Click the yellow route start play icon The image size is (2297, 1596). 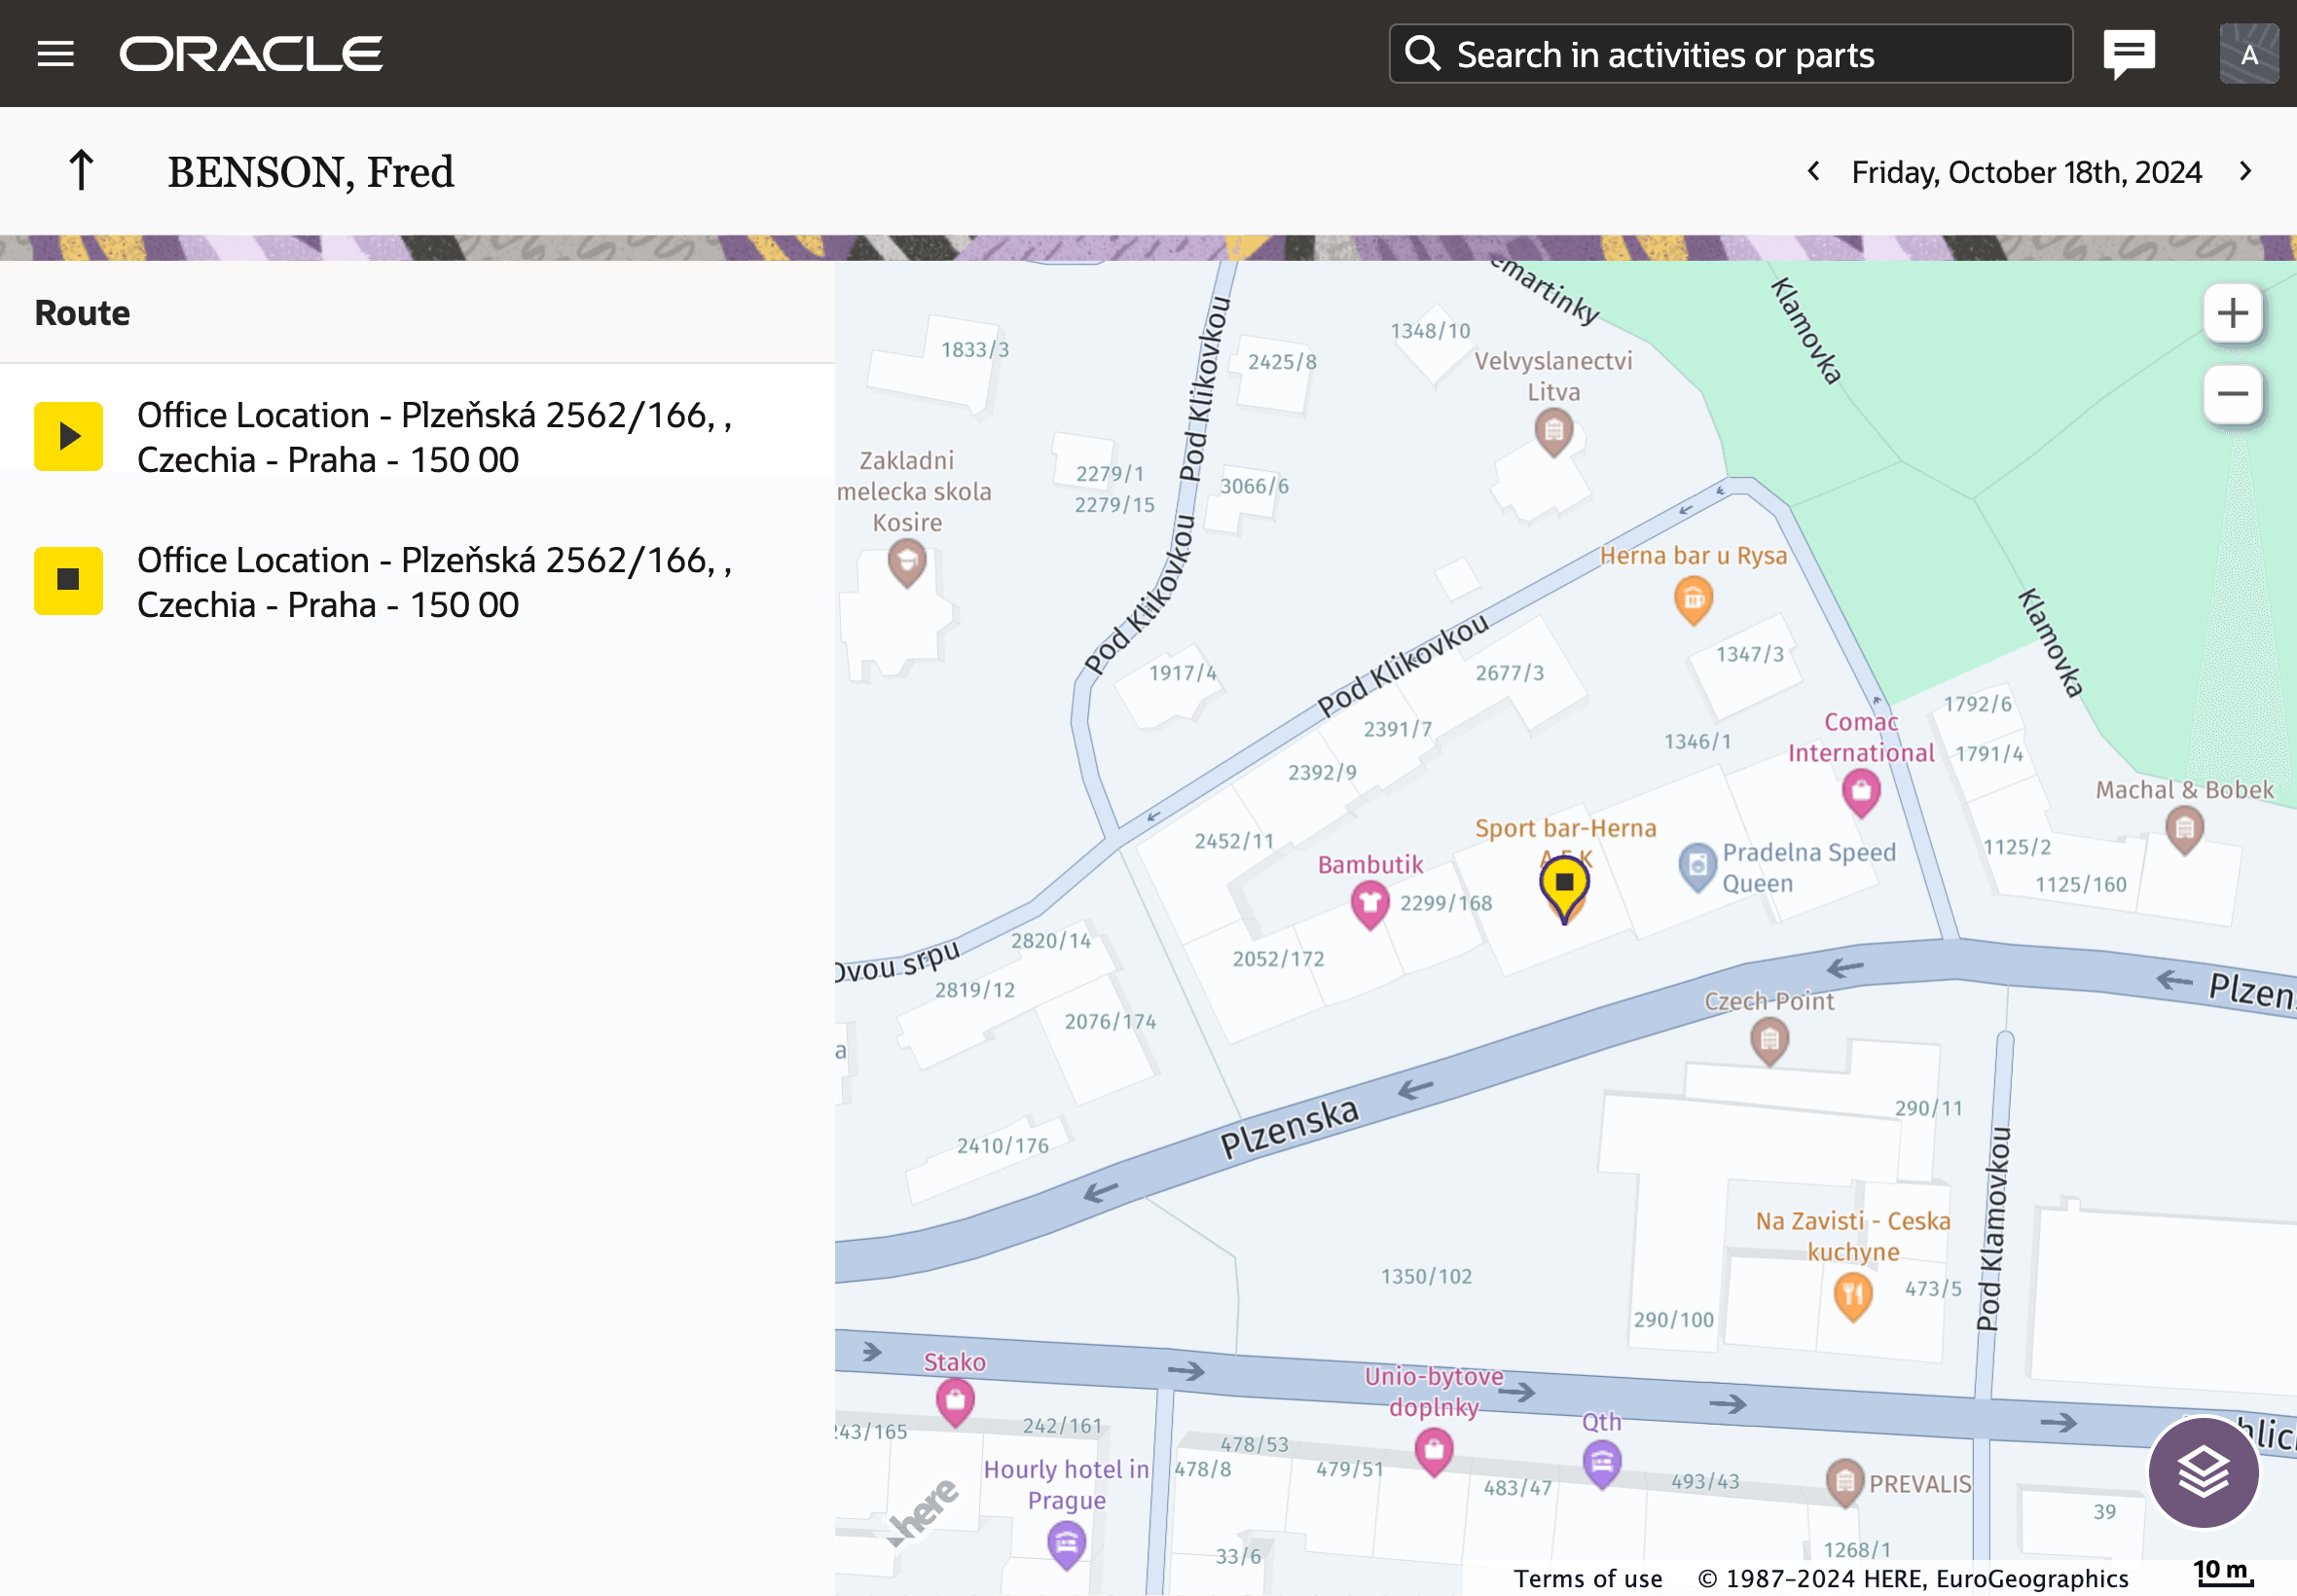tap(68, 436)
